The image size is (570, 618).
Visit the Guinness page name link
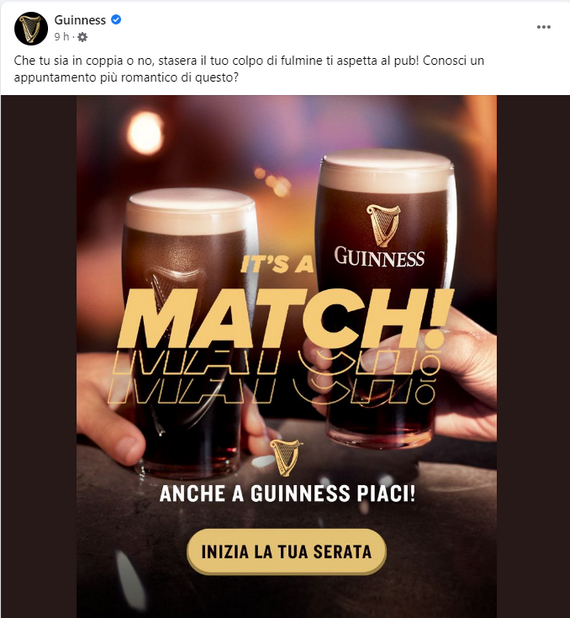[x=80, y=20]
